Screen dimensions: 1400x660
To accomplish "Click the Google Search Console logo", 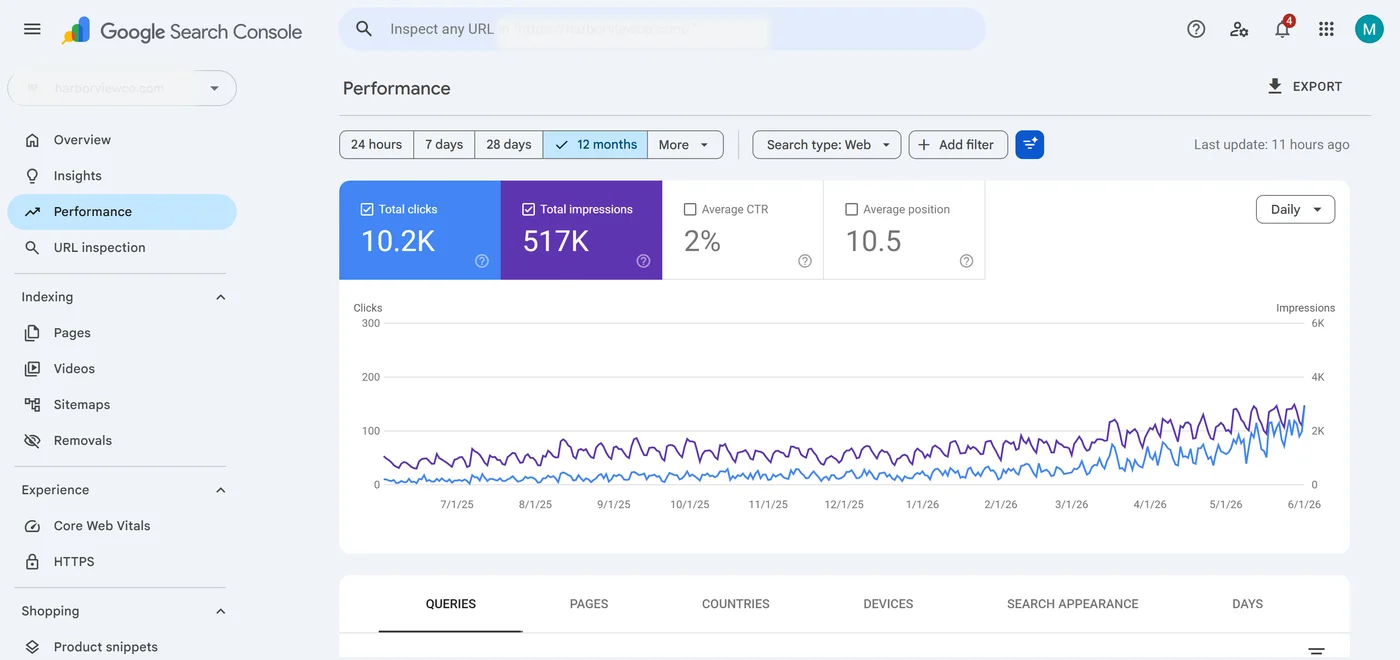I will 181,31.
